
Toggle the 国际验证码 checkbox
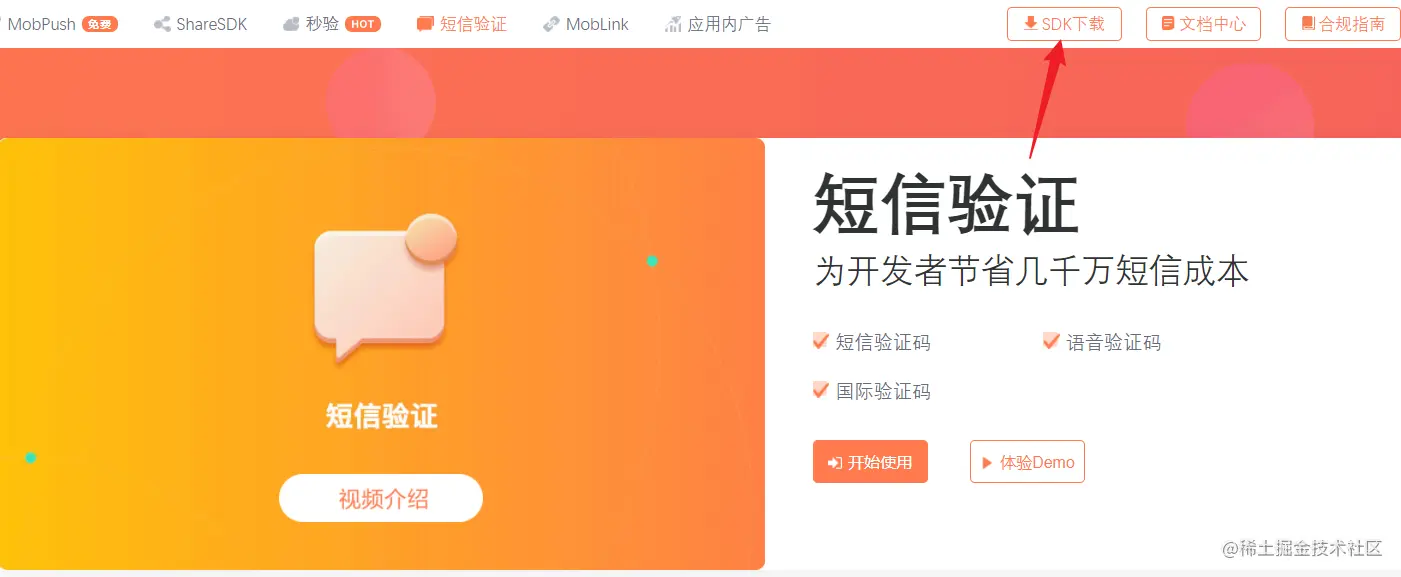tap(821, 390)
